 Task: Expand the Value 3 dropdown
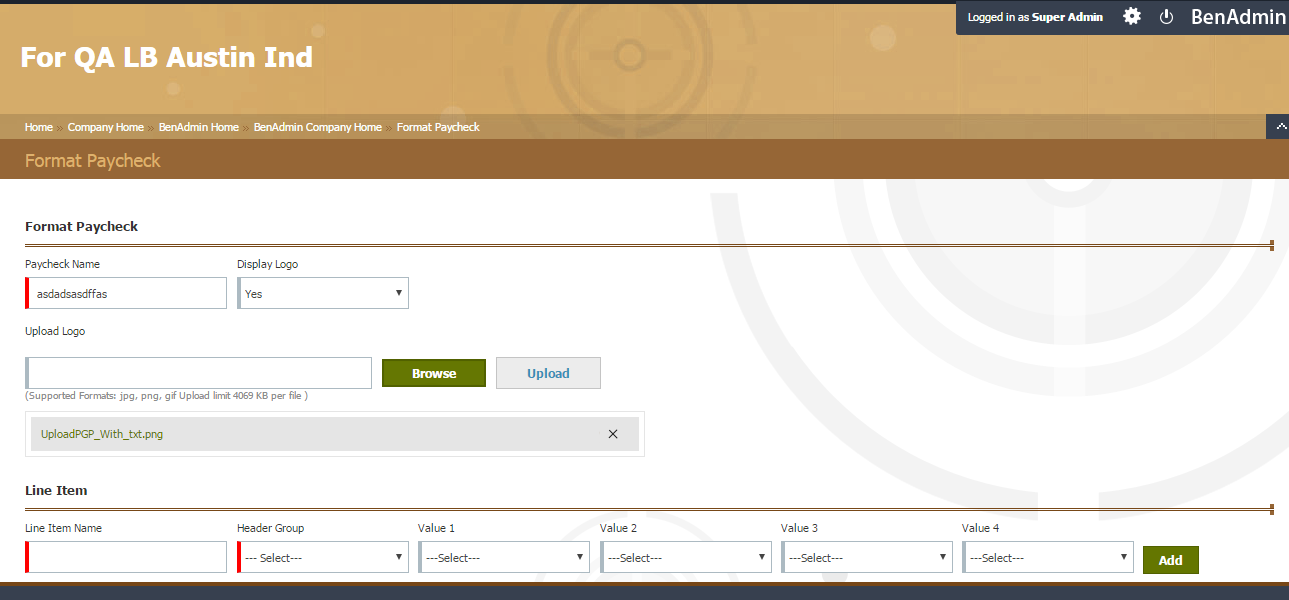pyautogui.click(x=867, y=557)
